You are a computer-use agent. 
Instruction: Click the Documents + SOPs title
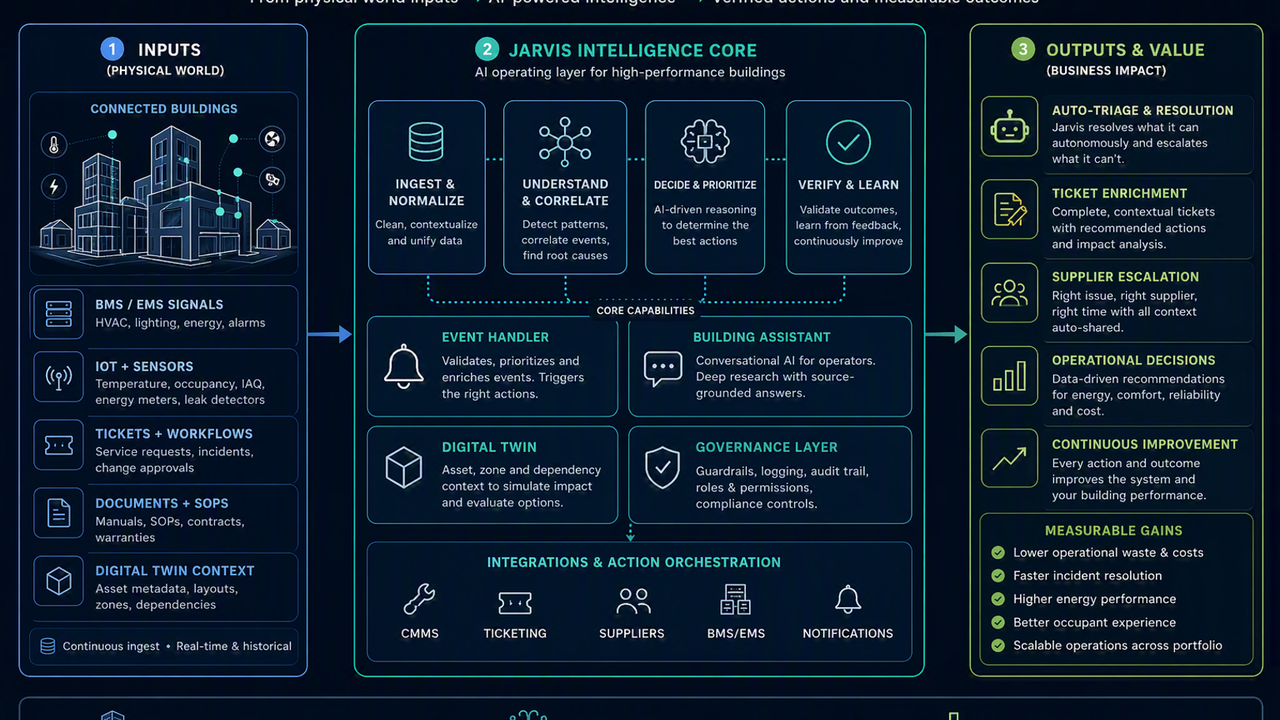tap(162, 504)
